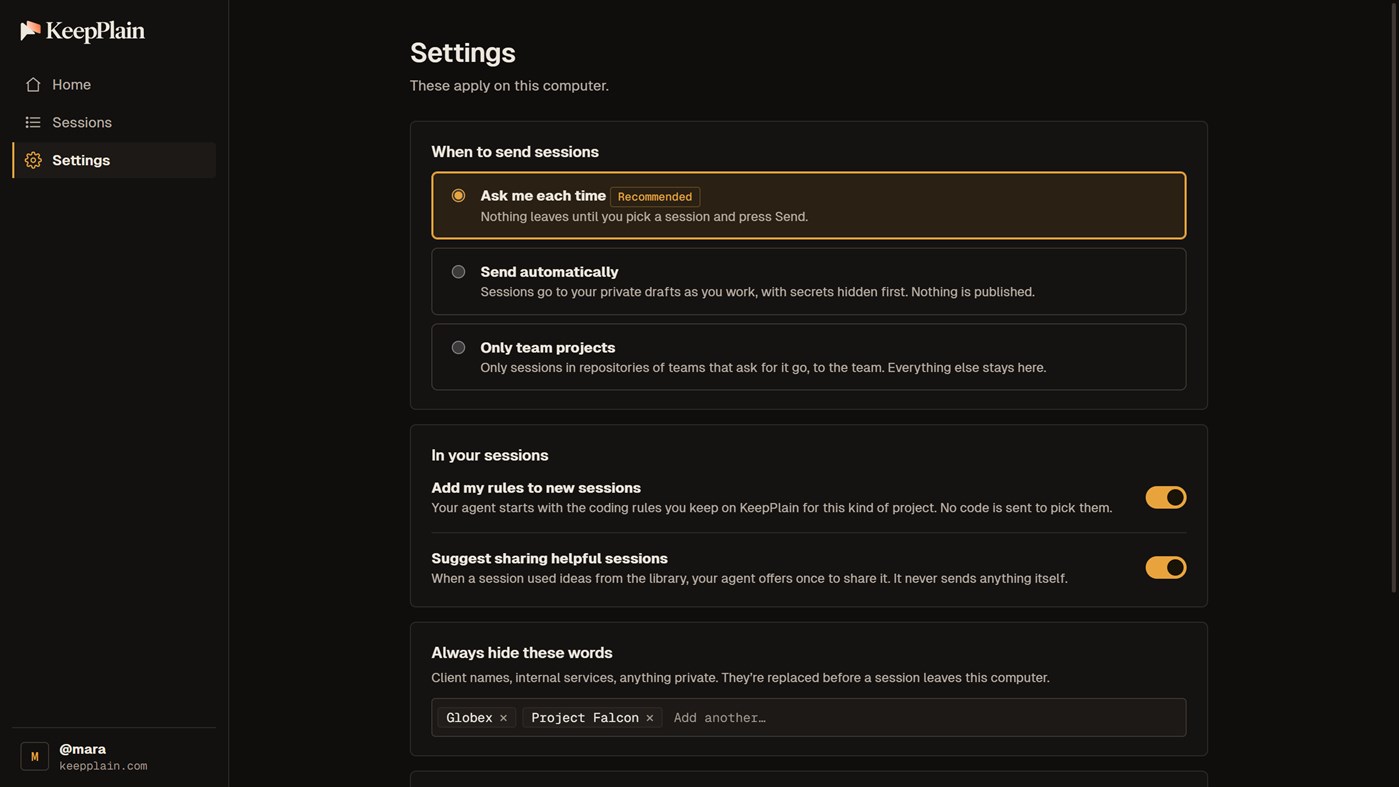Remove the Project Falcon hidden word tag

649,718
